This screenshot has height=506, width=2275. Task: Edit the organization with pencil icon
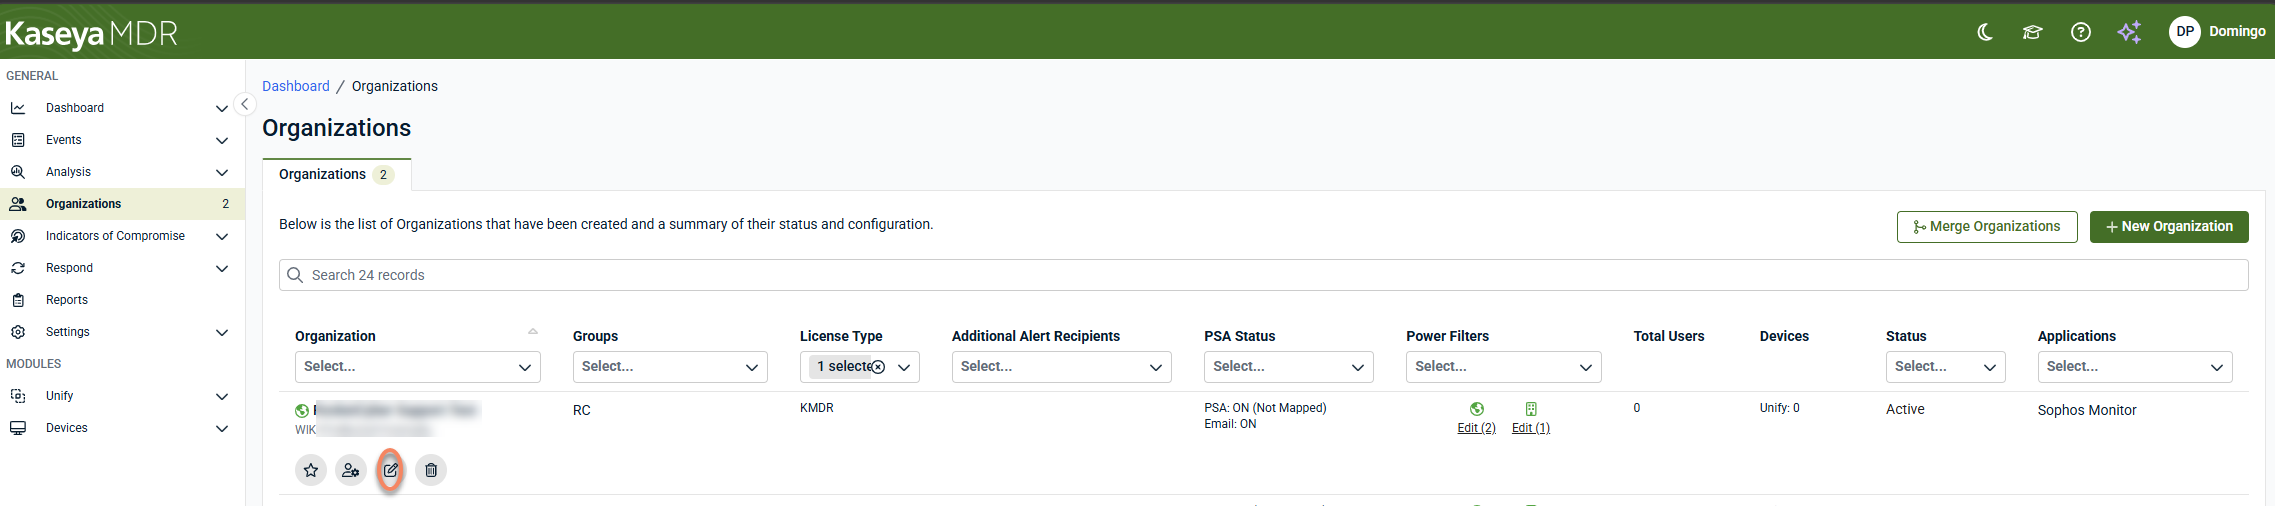(x=391, y=470)
